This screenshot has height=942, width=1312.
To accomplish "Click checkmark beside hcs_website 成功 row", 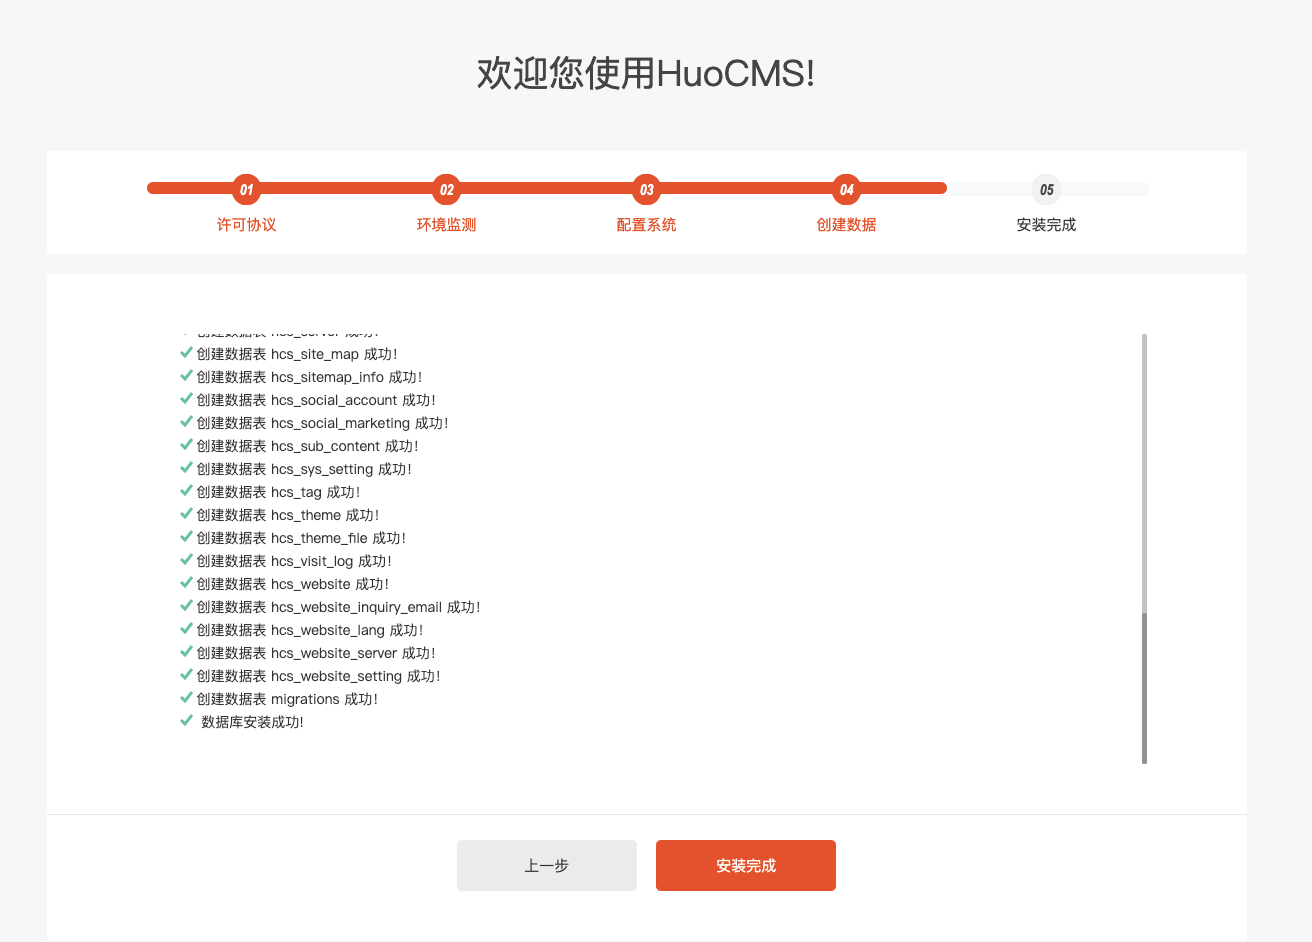I will [x=186, y=583].
